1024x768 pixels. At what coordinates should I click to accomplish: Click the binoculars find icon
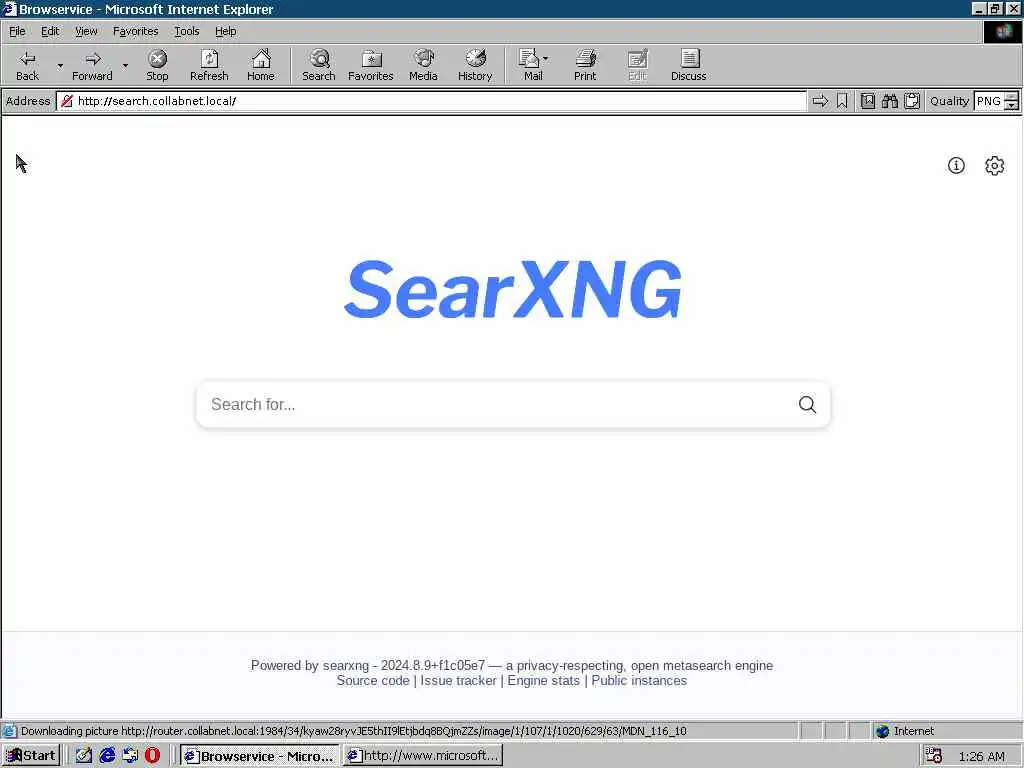click(x=889, y=101)
